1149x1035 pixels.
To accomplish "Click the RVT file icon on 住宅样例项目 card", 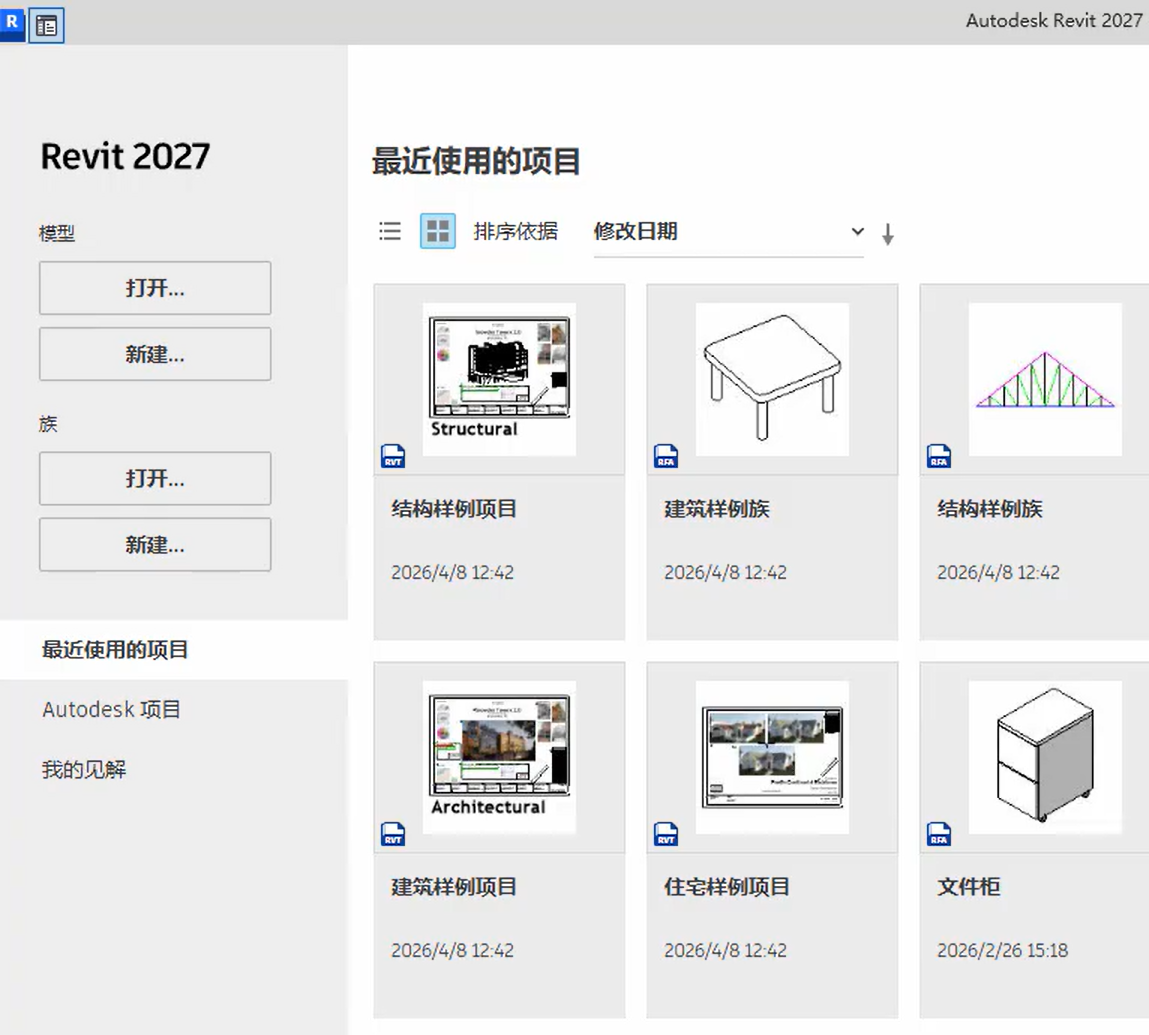I will [x=665, y=833].
